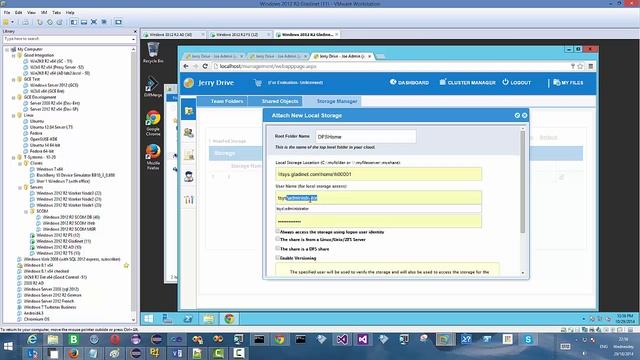This screenshot has height=360, width=640.
Task: Click the help icon on Attach New Local Storage dialog
Action: point(517,116)
